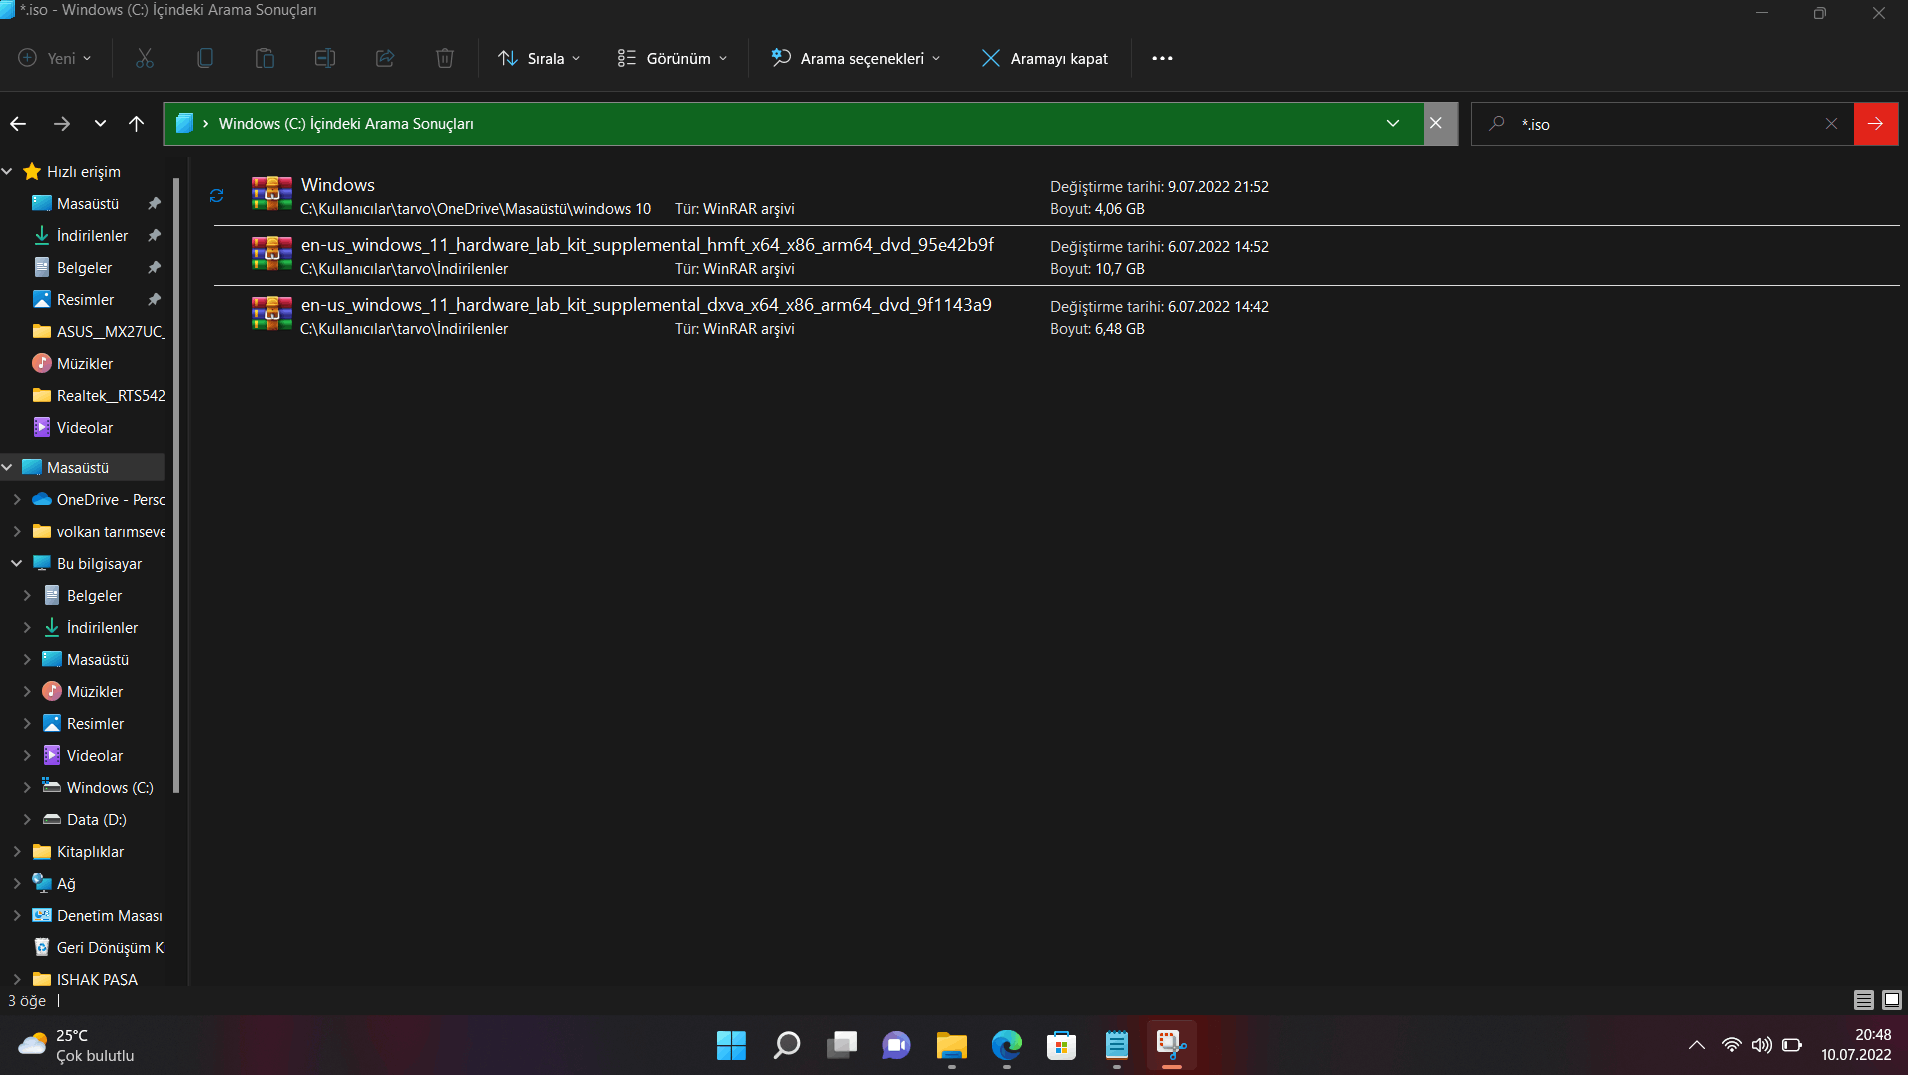The height and width of the screenshot is (1075, 1908).
Task: Open ISHAK PASA folder in sidebar
Action: (x=86, y=980)
